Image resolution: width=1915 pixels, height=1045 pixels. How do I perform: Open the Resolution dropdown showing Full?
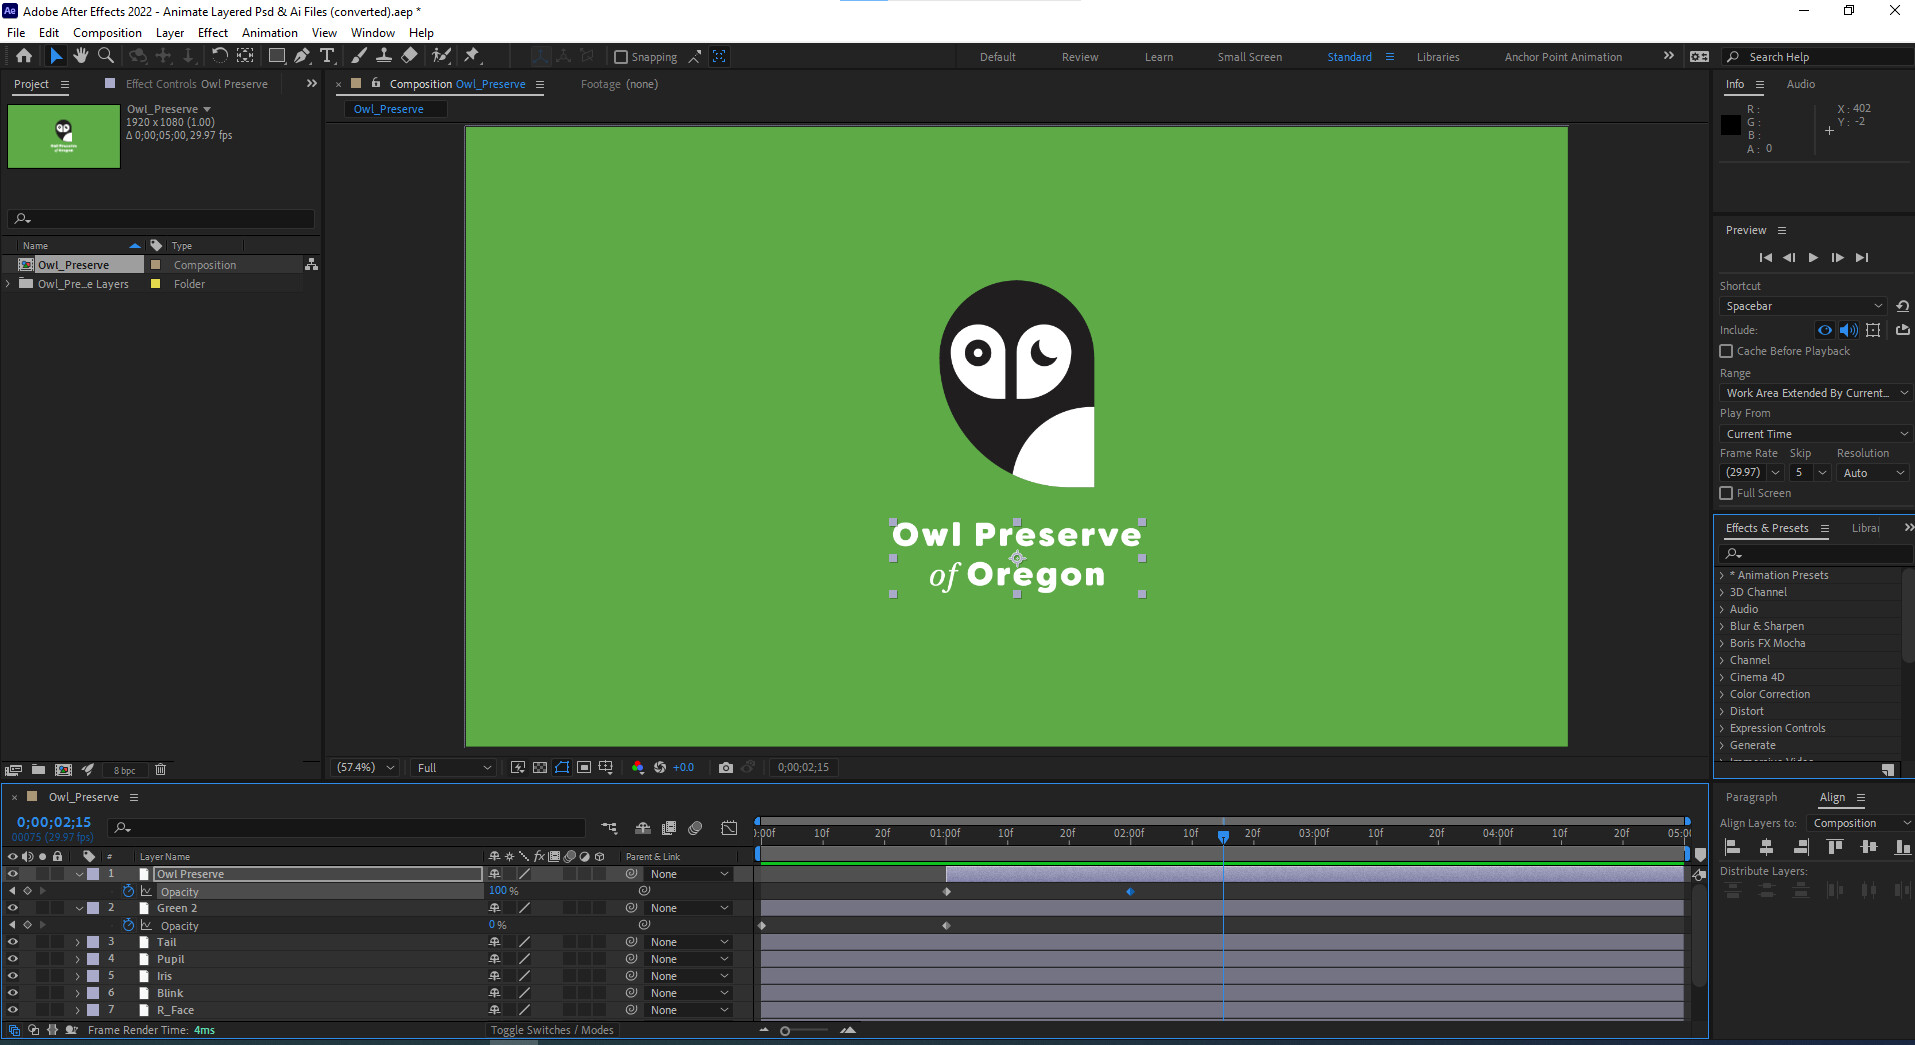pyautogui.click(x=452, y=767)
